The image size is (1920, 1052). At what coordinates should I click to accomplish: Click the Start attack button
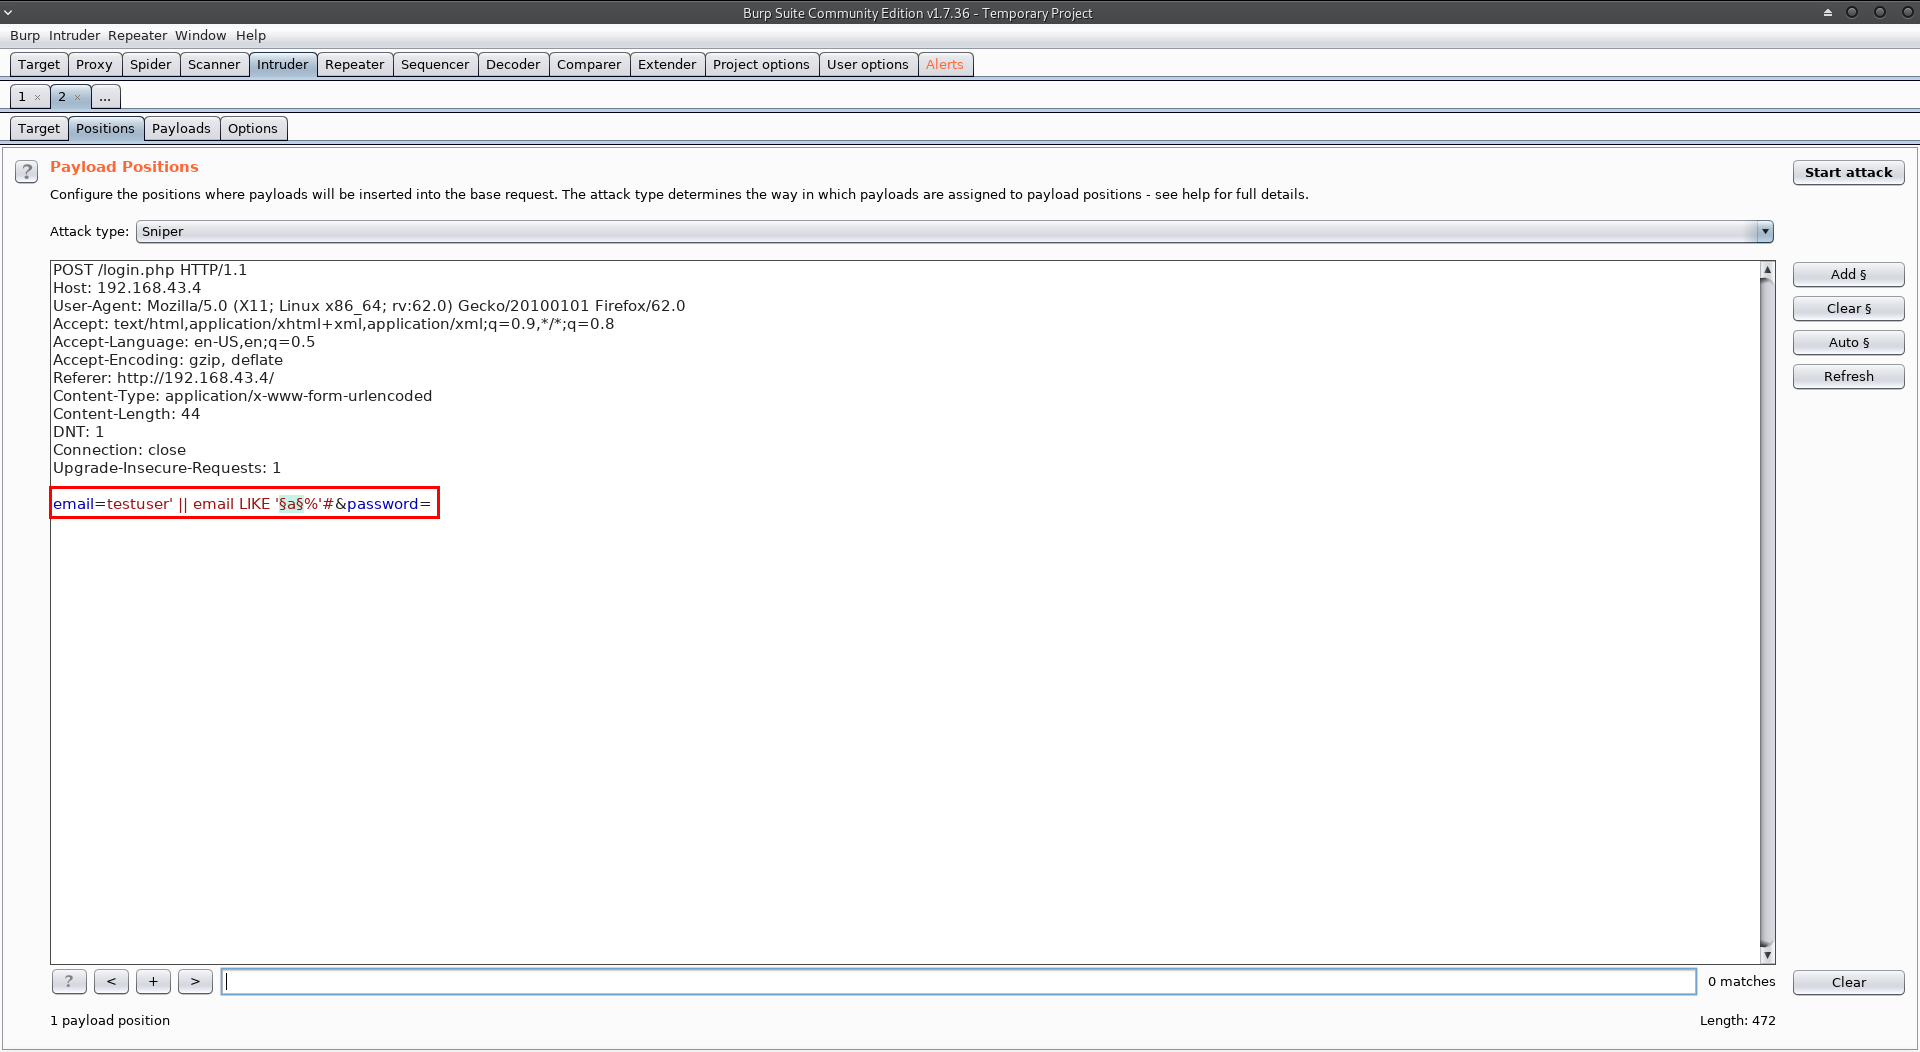pyautogui.click(x=1848, y=173)
